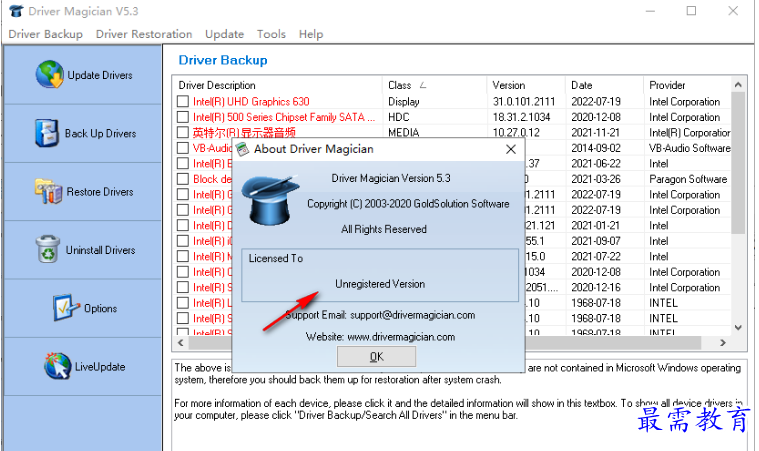Click the support@drivermagician.com email text
Viewport: 759px width, 451px height.
pos(412,316)
